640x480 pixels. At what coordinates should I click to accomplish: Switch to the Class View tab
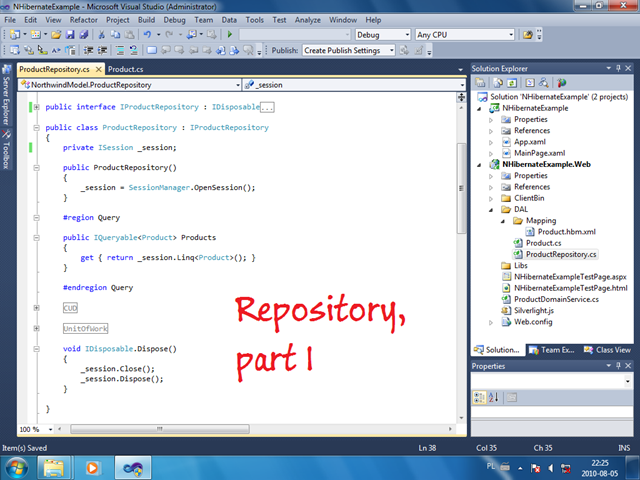(608, 350)
